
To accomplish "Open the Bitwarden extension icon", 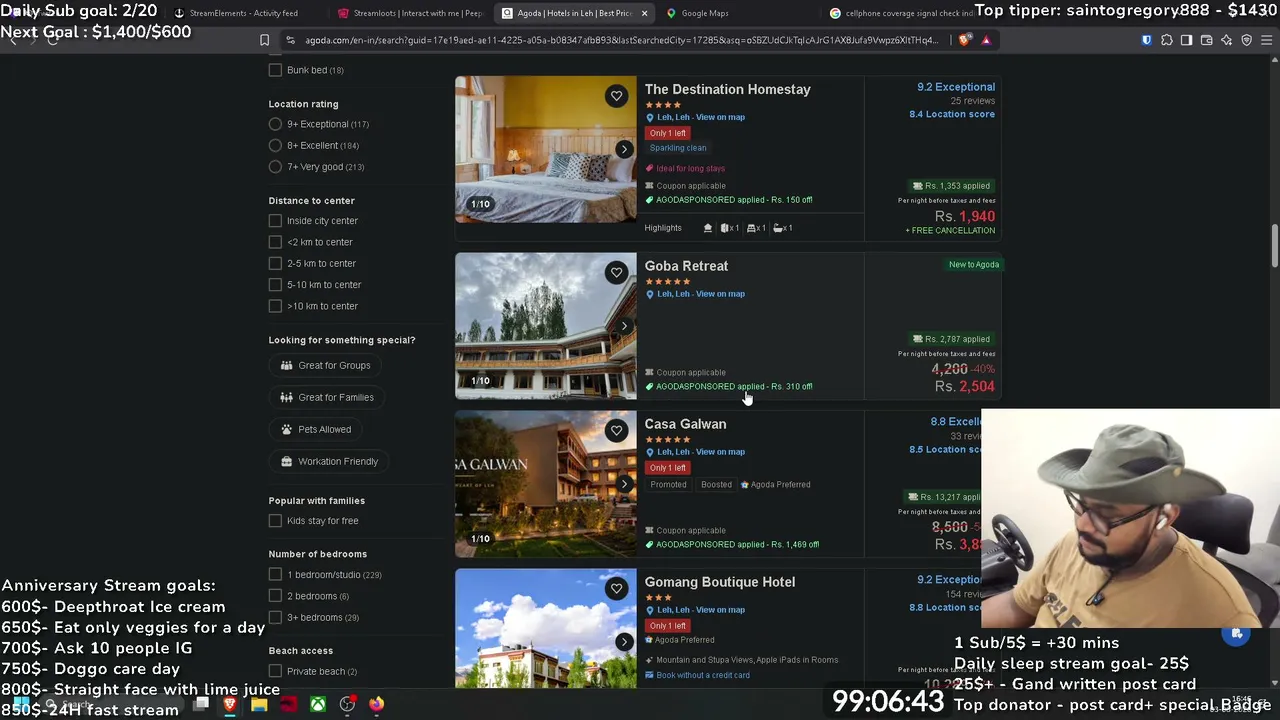I will 1146,40.
